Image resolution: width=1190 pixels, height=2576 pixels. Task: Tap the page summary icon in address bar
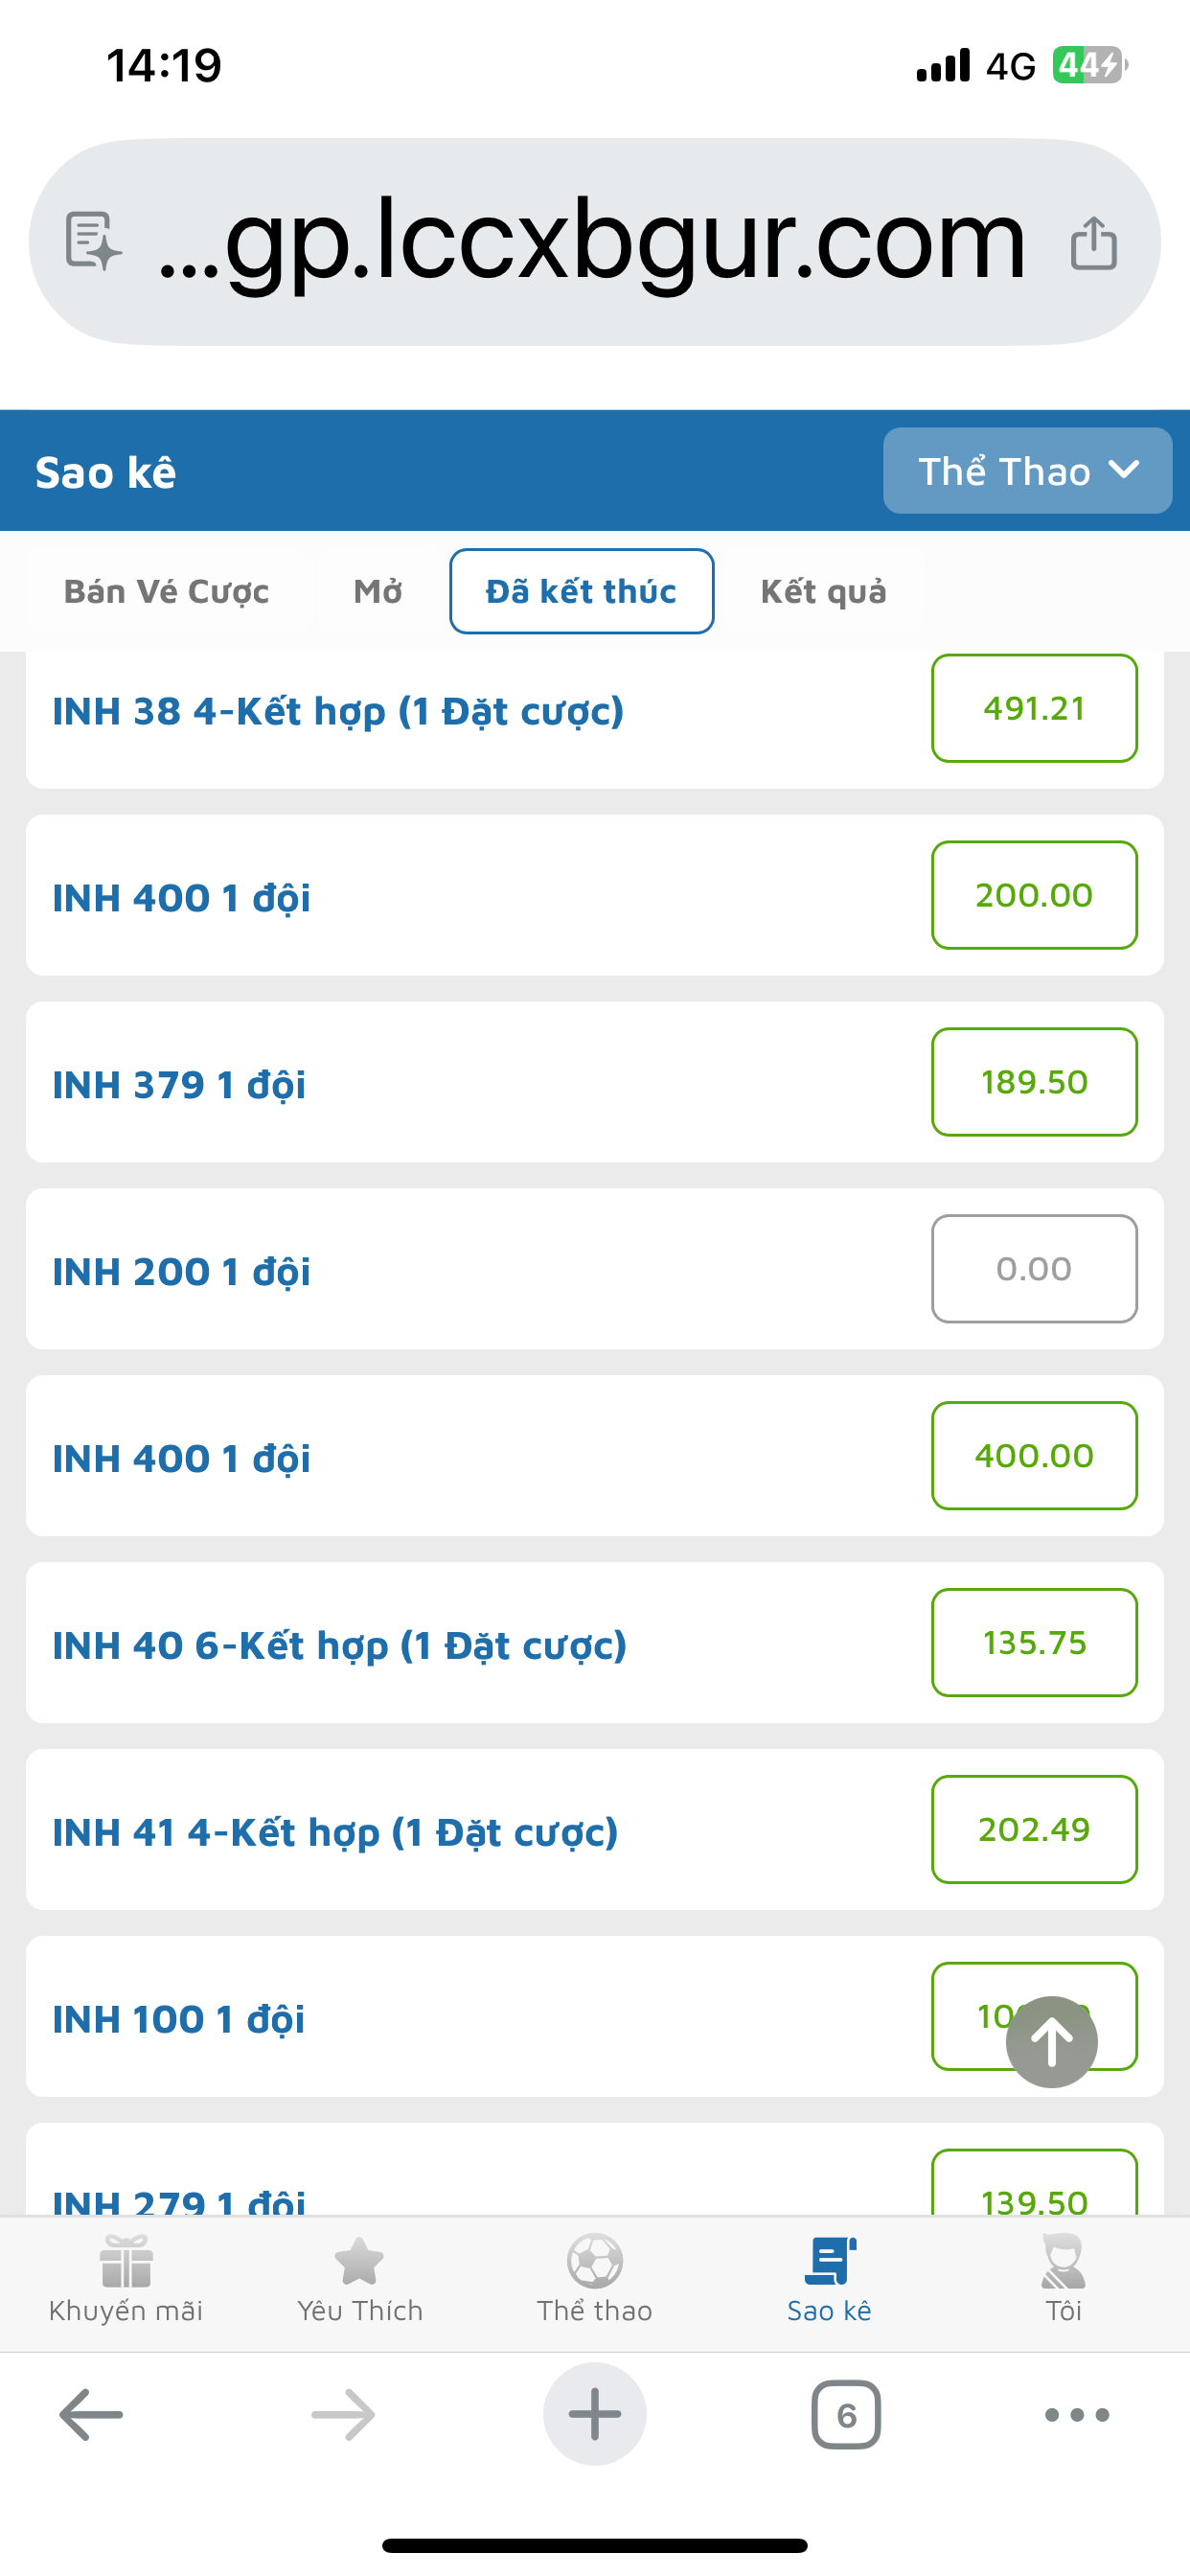pos(93,241)
